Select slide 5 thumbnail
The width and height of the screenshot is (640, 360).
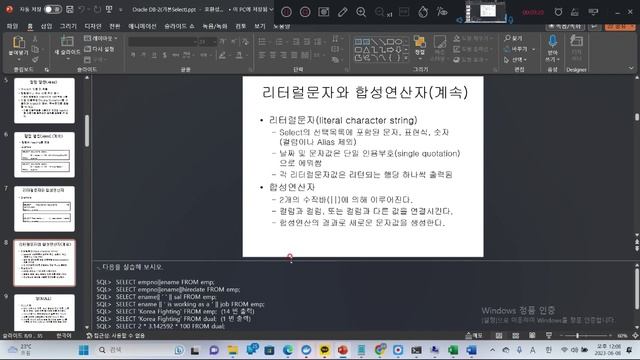click(x=44, y=100)
